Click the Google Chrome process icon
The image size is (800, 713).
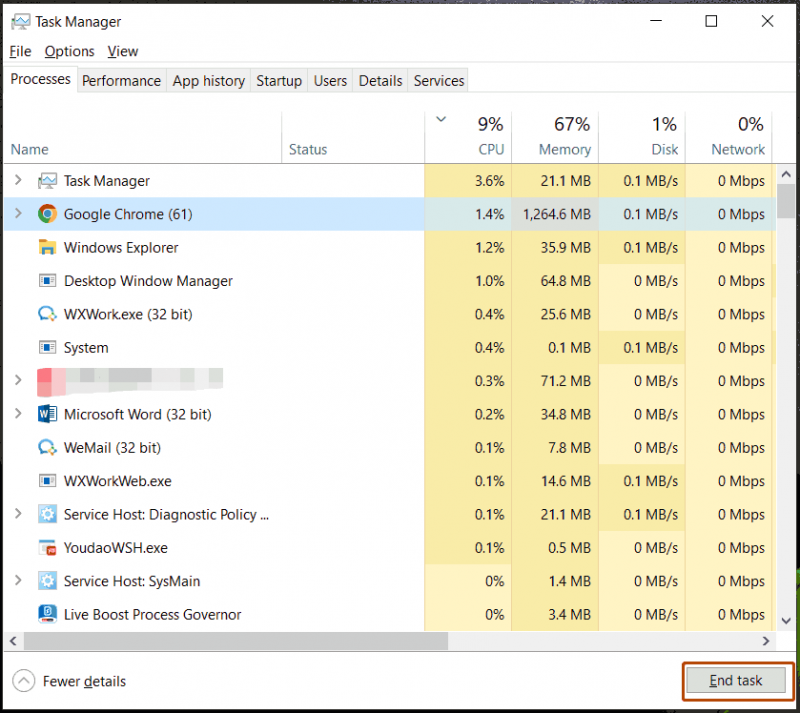pos(47,214)
